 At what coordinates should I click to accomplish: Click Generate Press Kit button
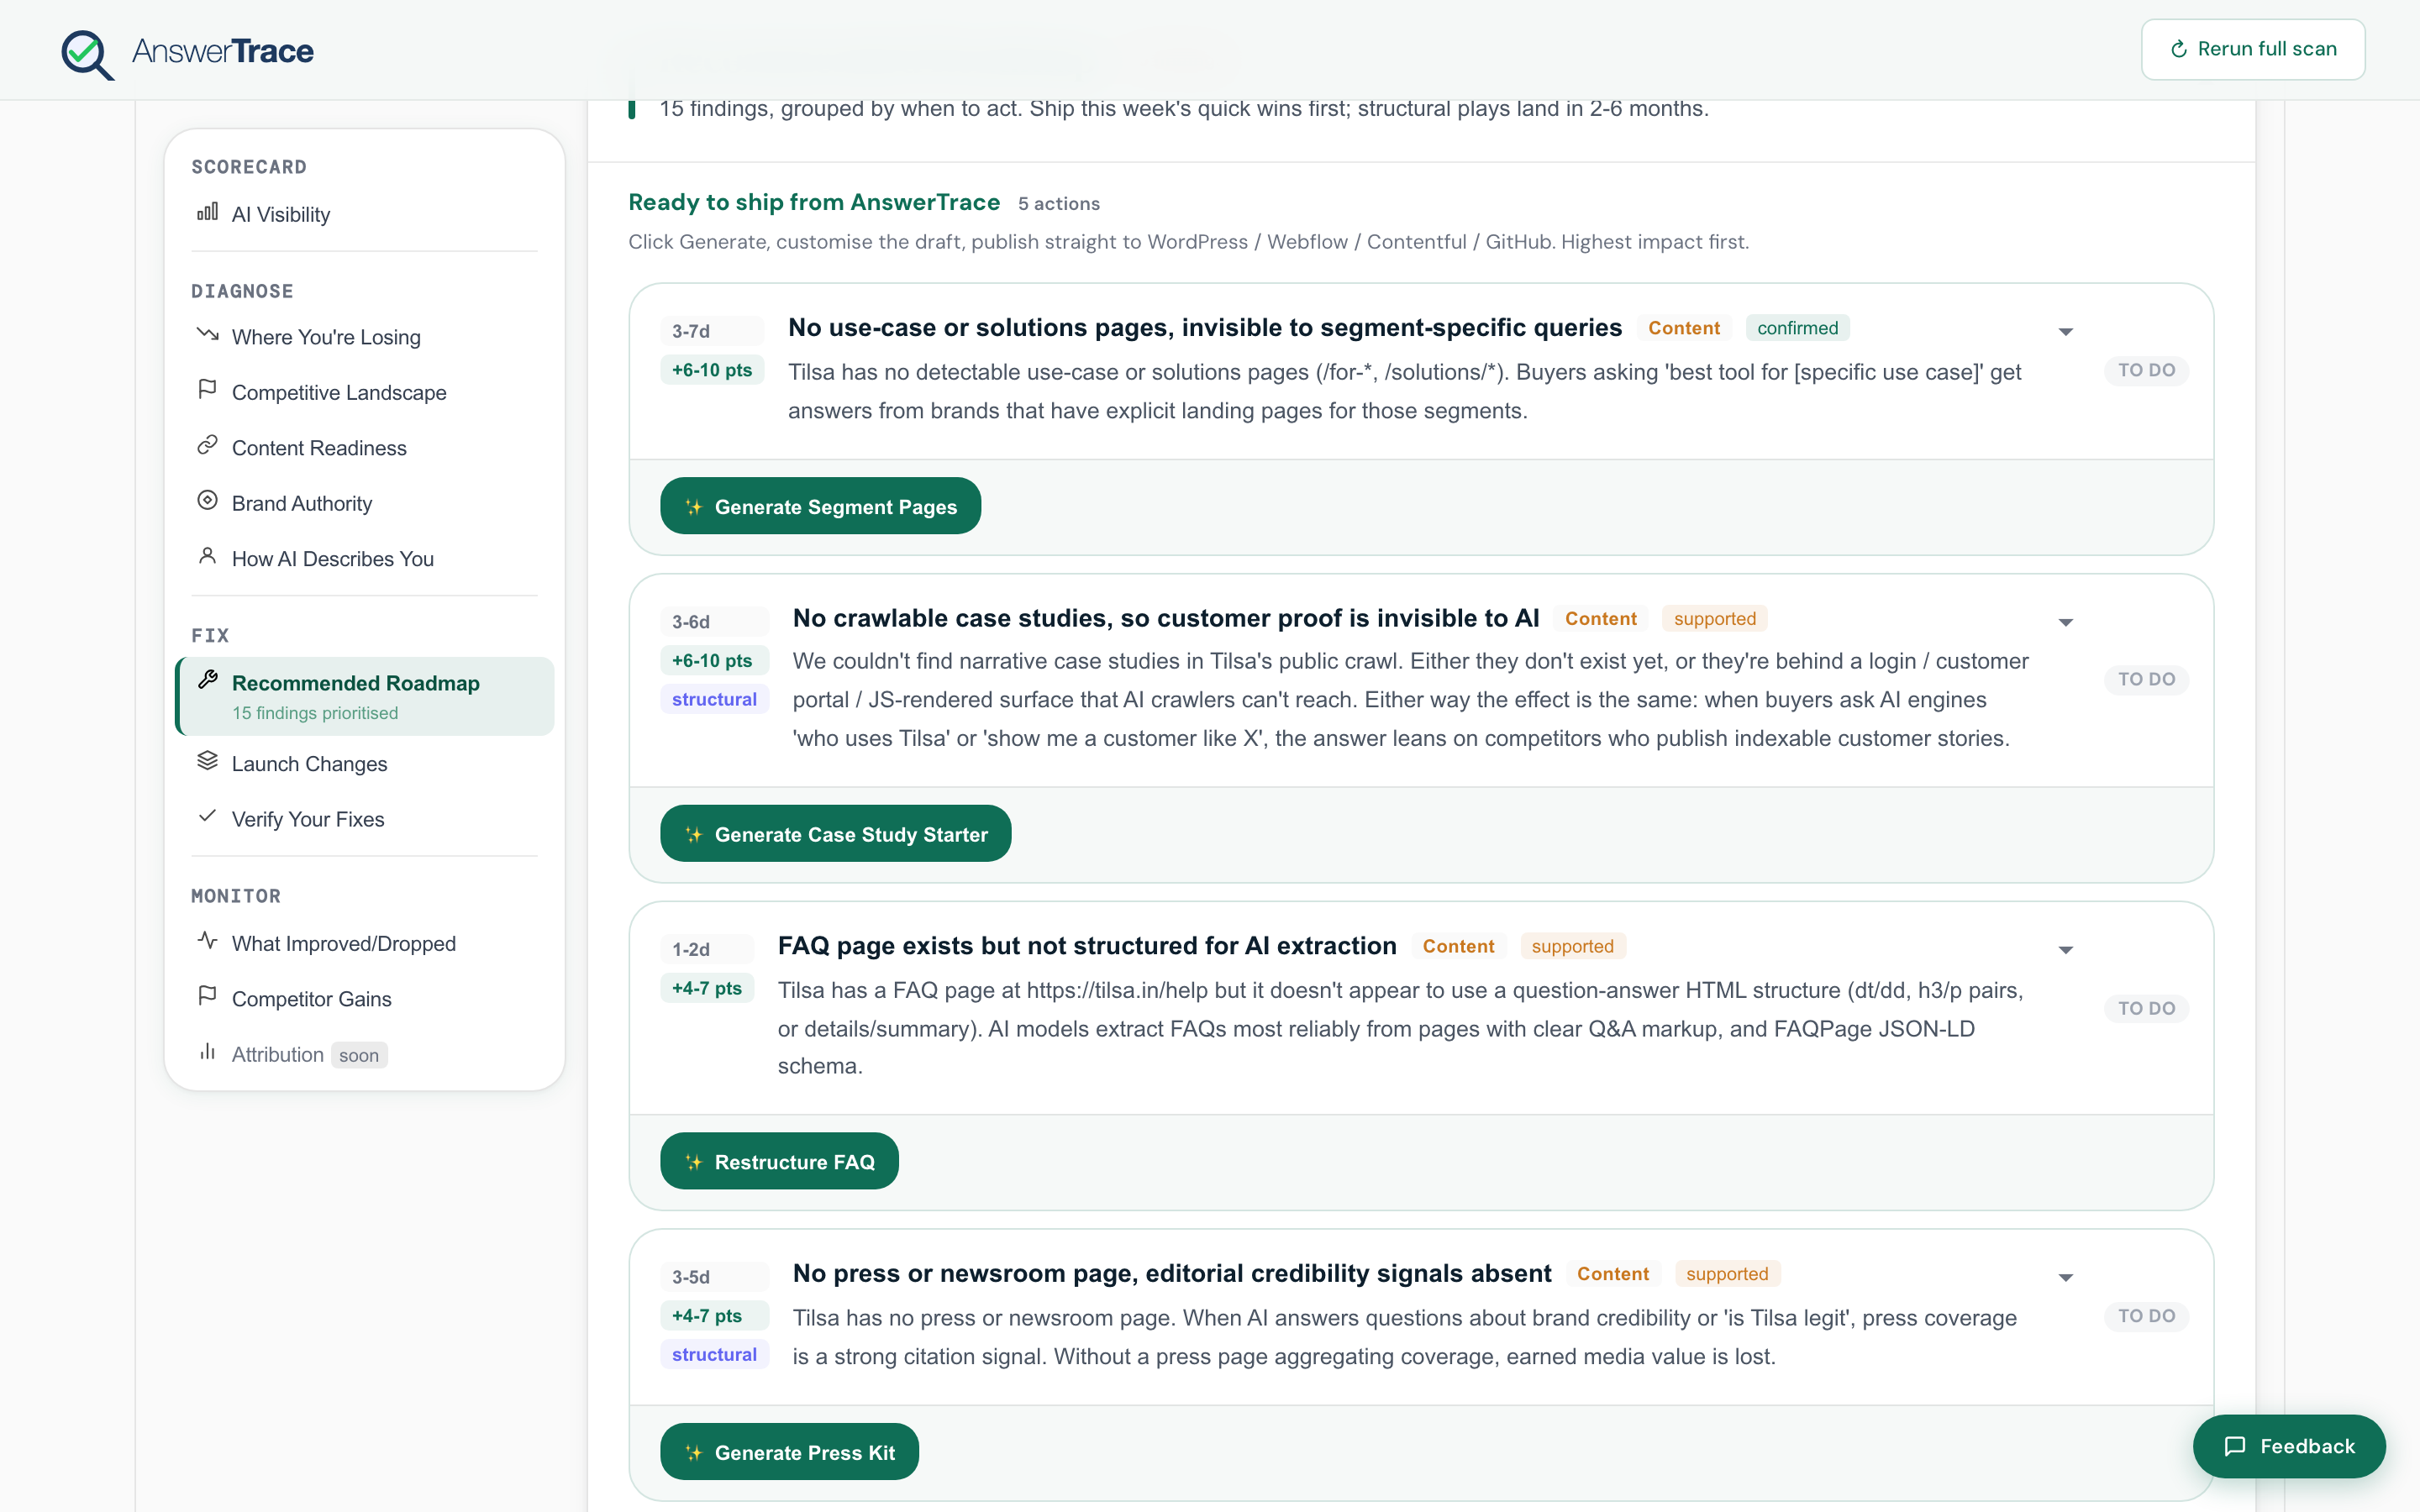pyautogui.click(x=789, y=1452)
